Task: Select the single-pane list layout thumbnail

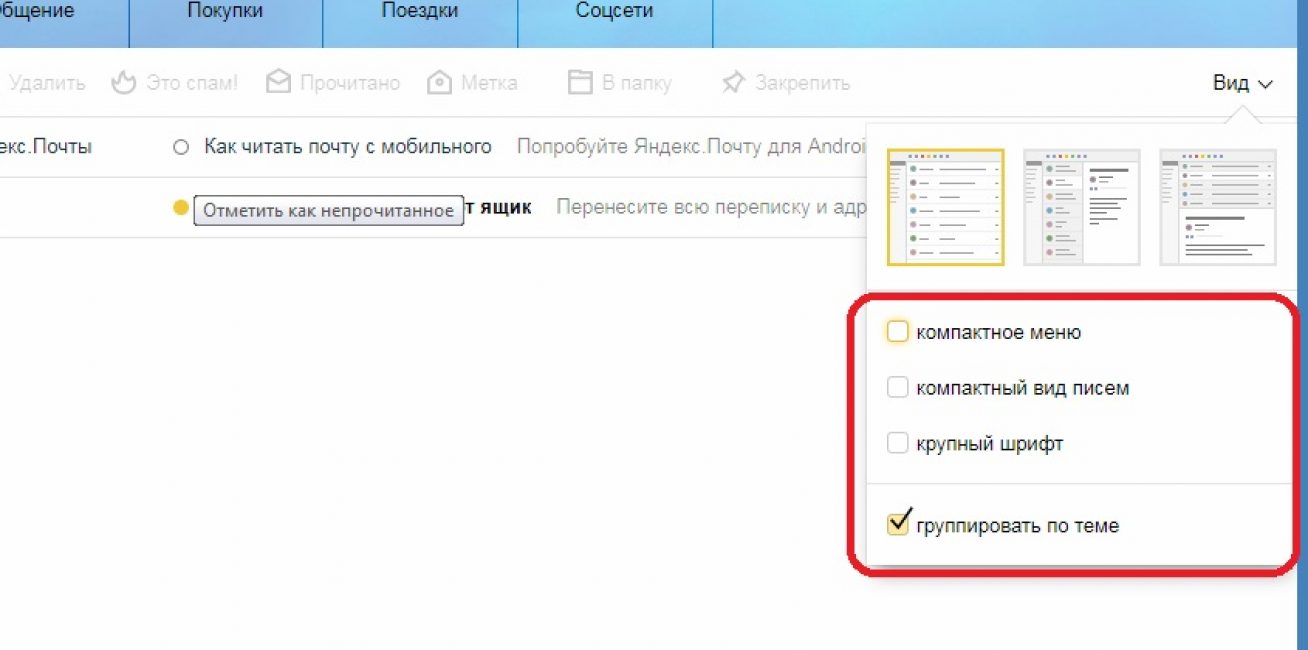Action: [945, 207]
